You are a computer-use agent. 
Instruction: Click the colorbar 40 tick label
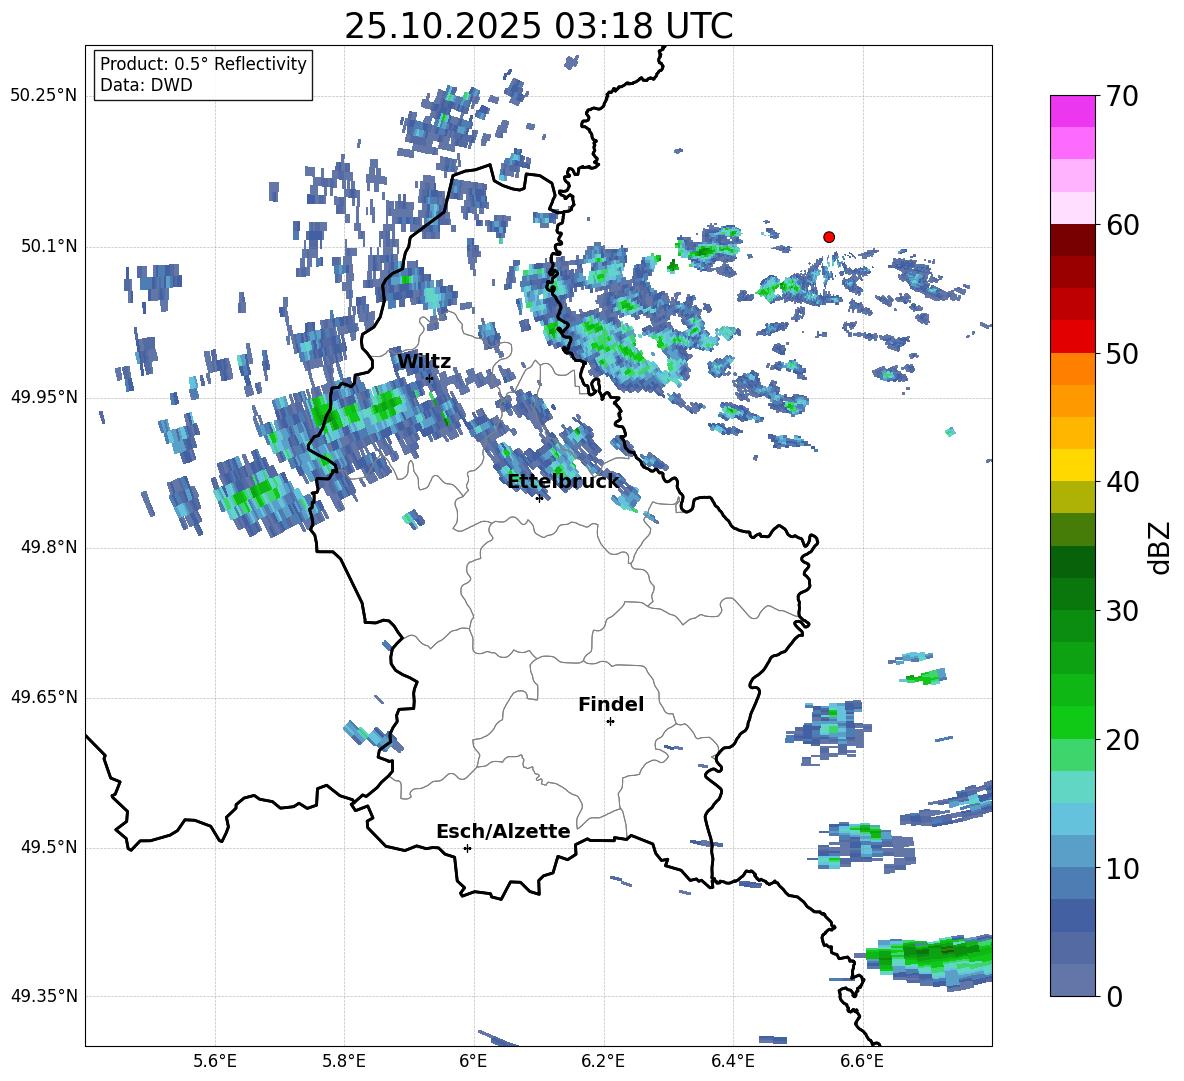[x=1122, y=482]
